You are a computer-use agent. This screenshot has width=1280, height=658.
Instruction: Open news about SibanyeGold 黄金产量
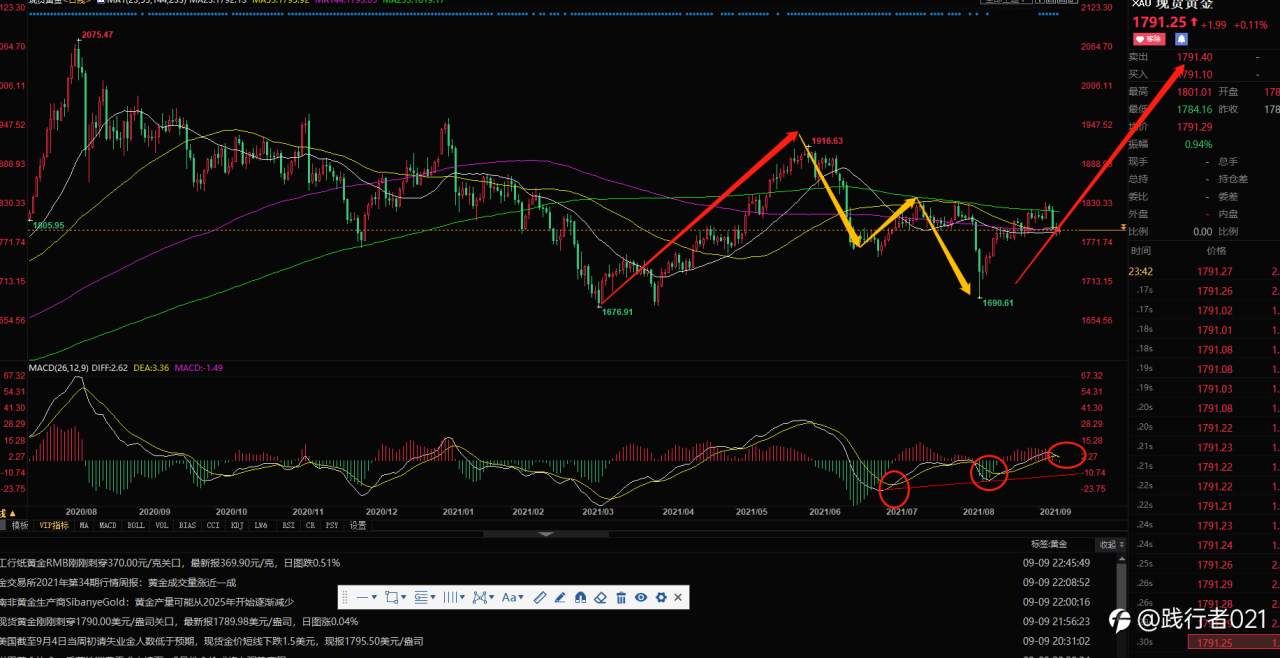[147, 601]
